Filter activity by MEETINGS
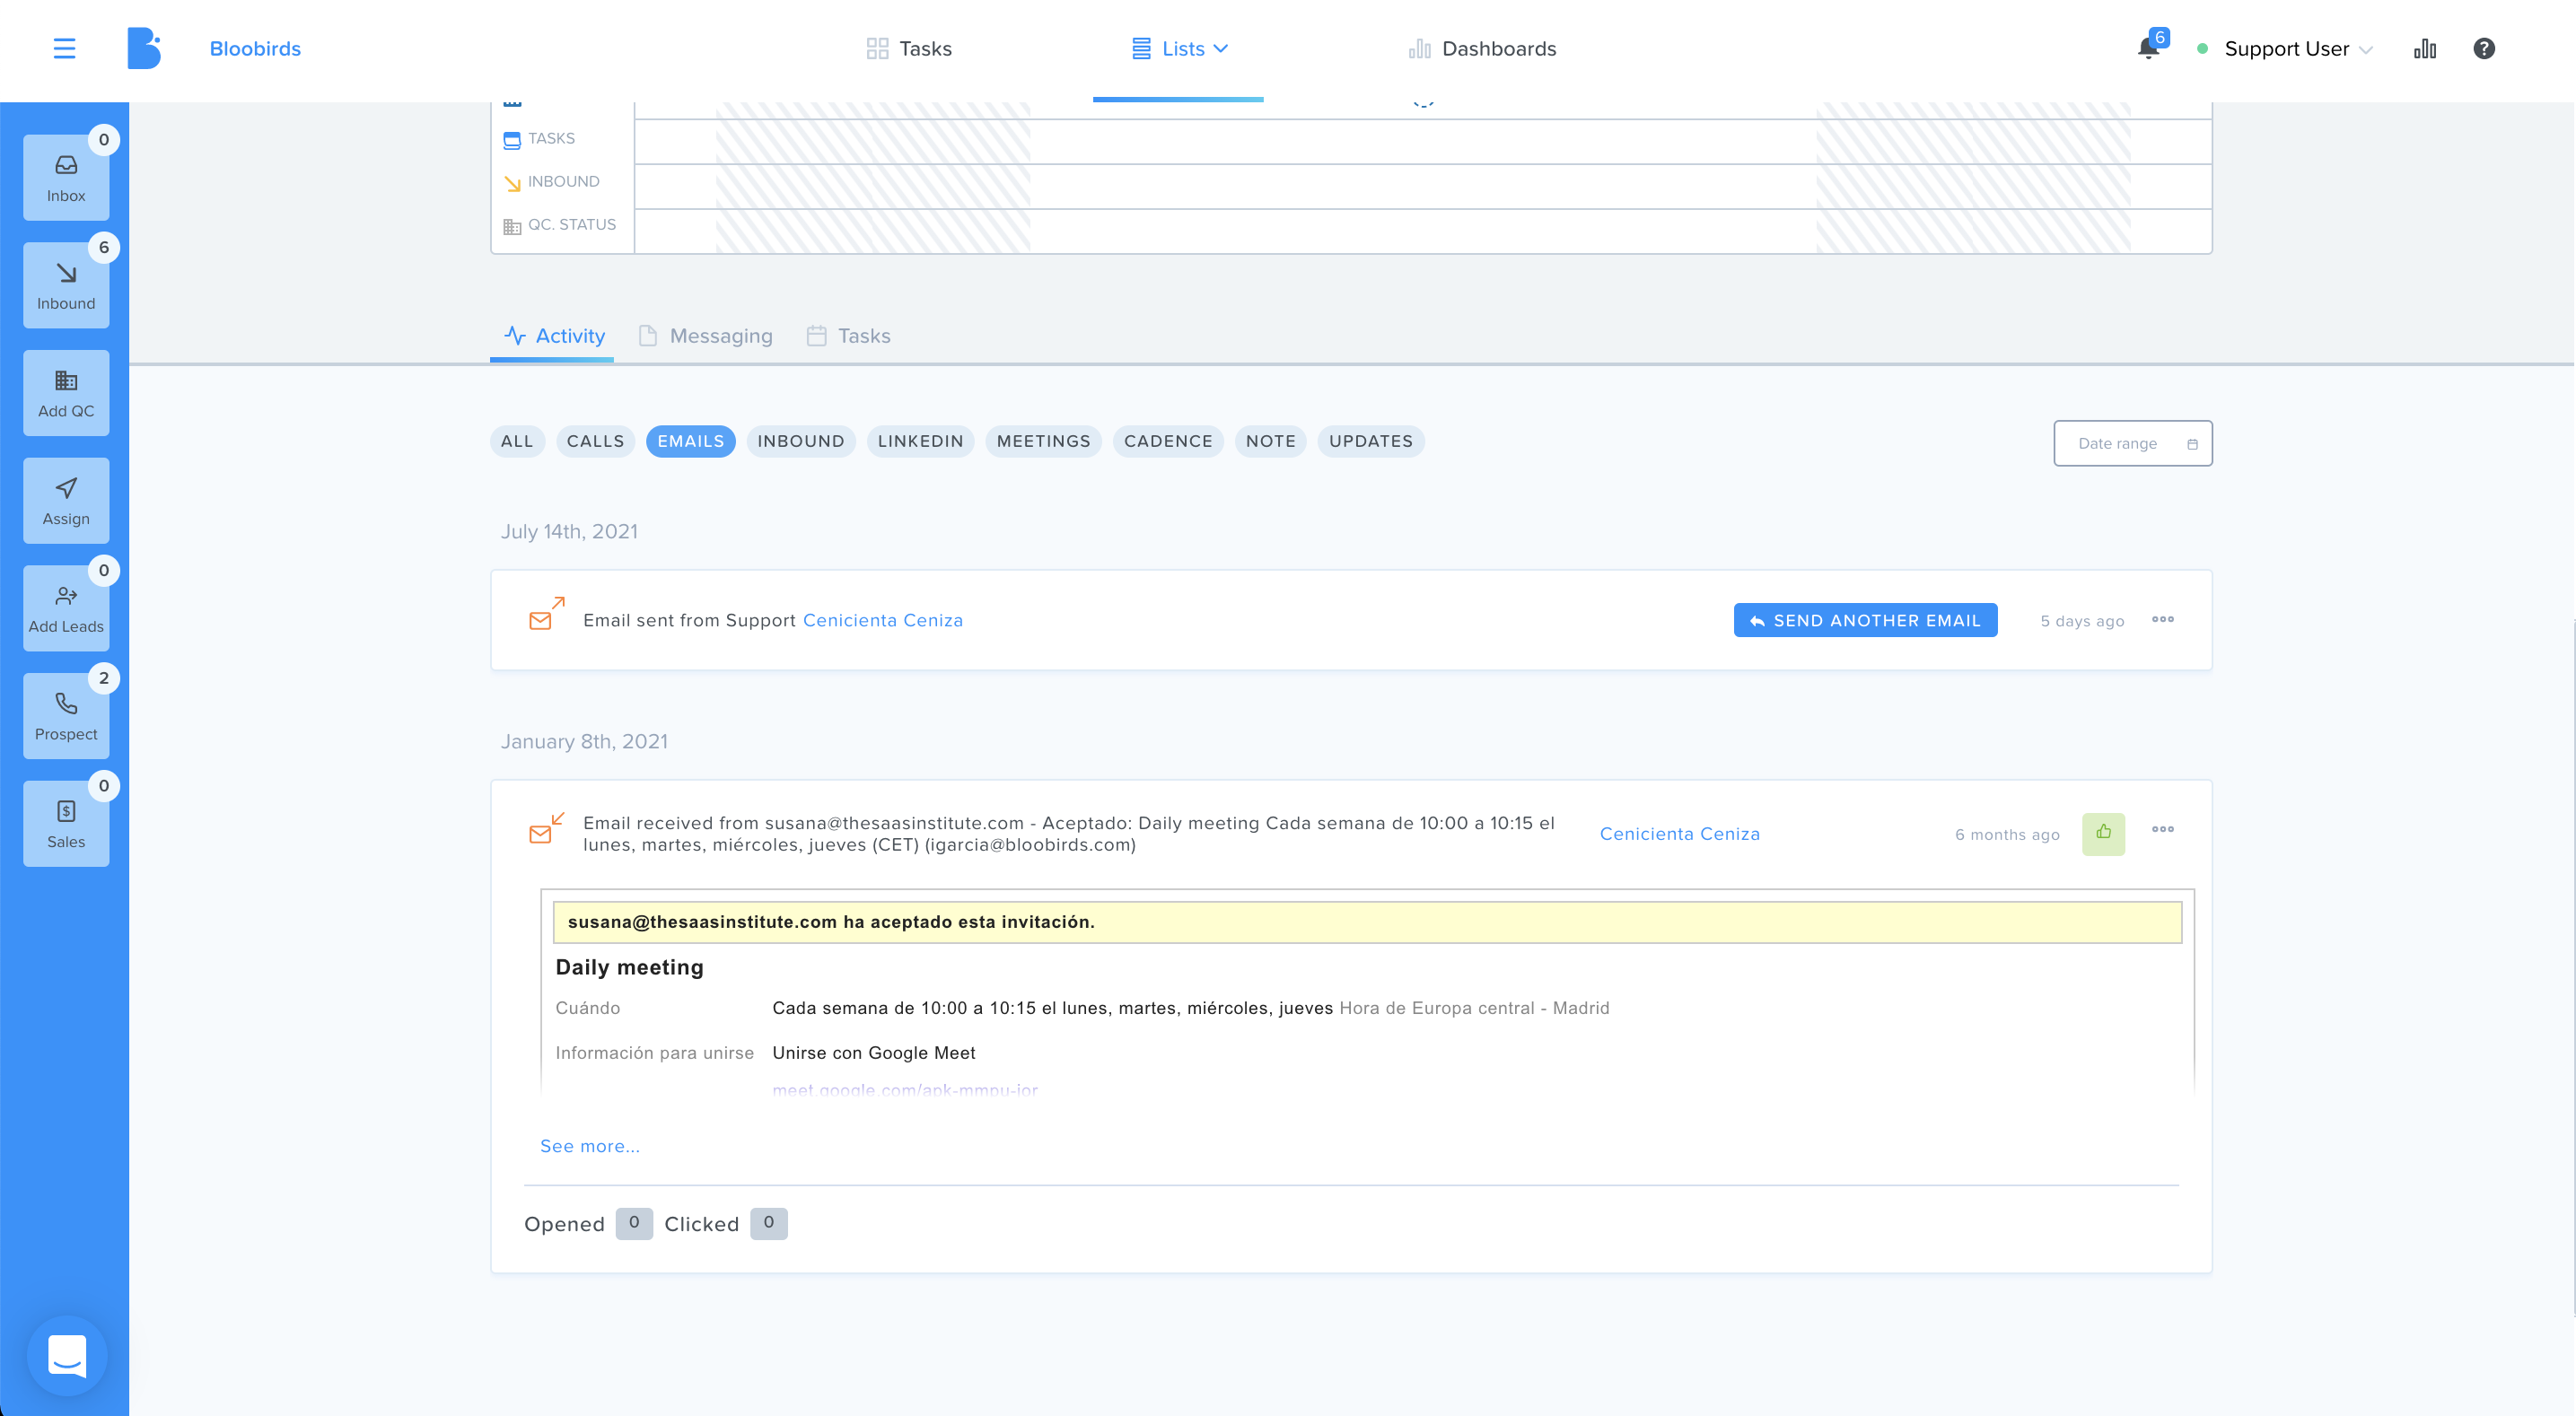This screenshot has width=2576, height=1416. coord(1043,441)
